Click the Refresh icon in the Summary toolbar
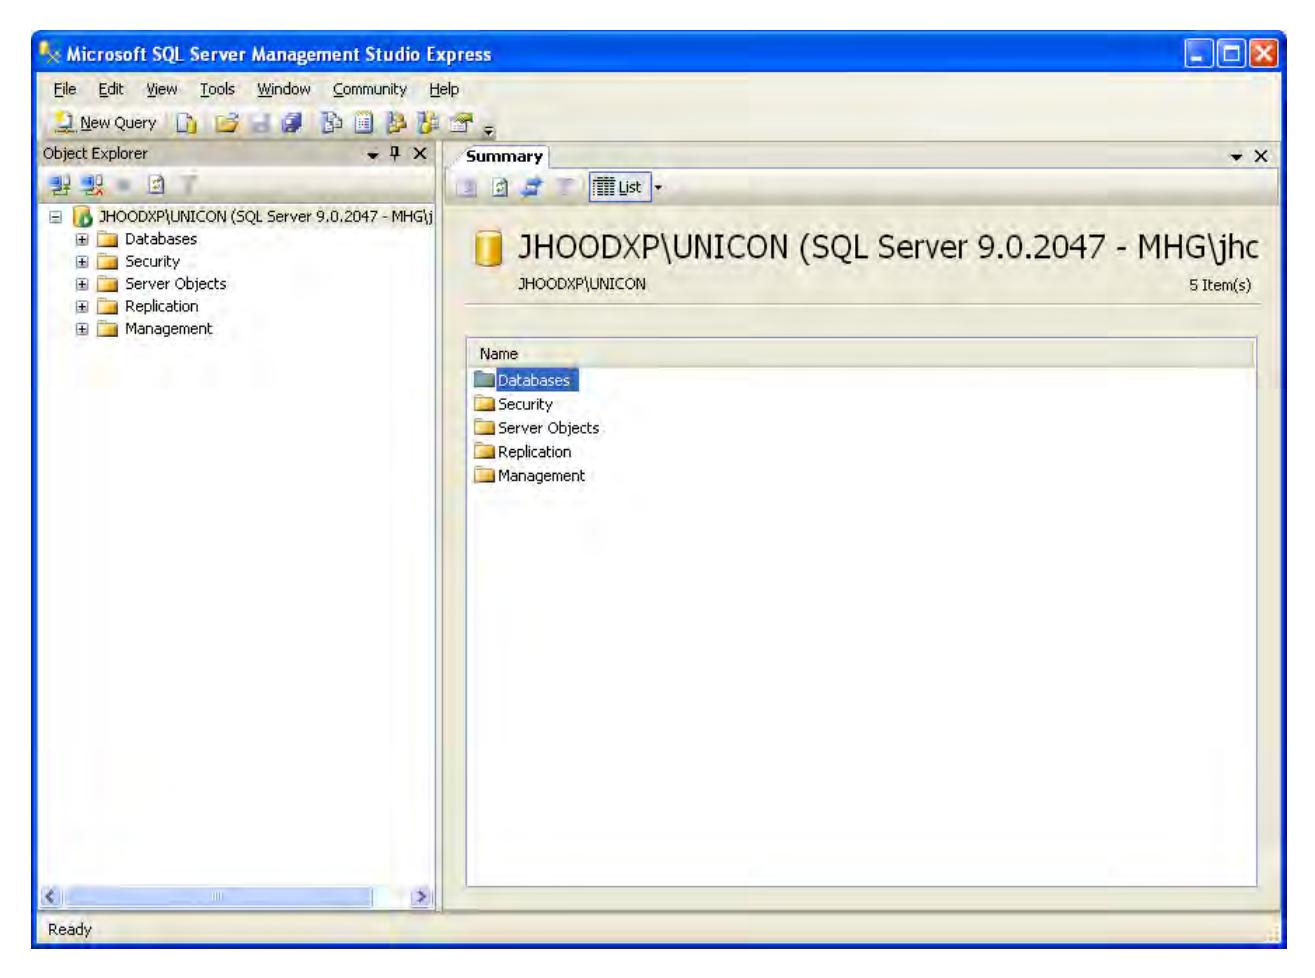The width and height of the screenshot is (1315, 978). (498, 187)
